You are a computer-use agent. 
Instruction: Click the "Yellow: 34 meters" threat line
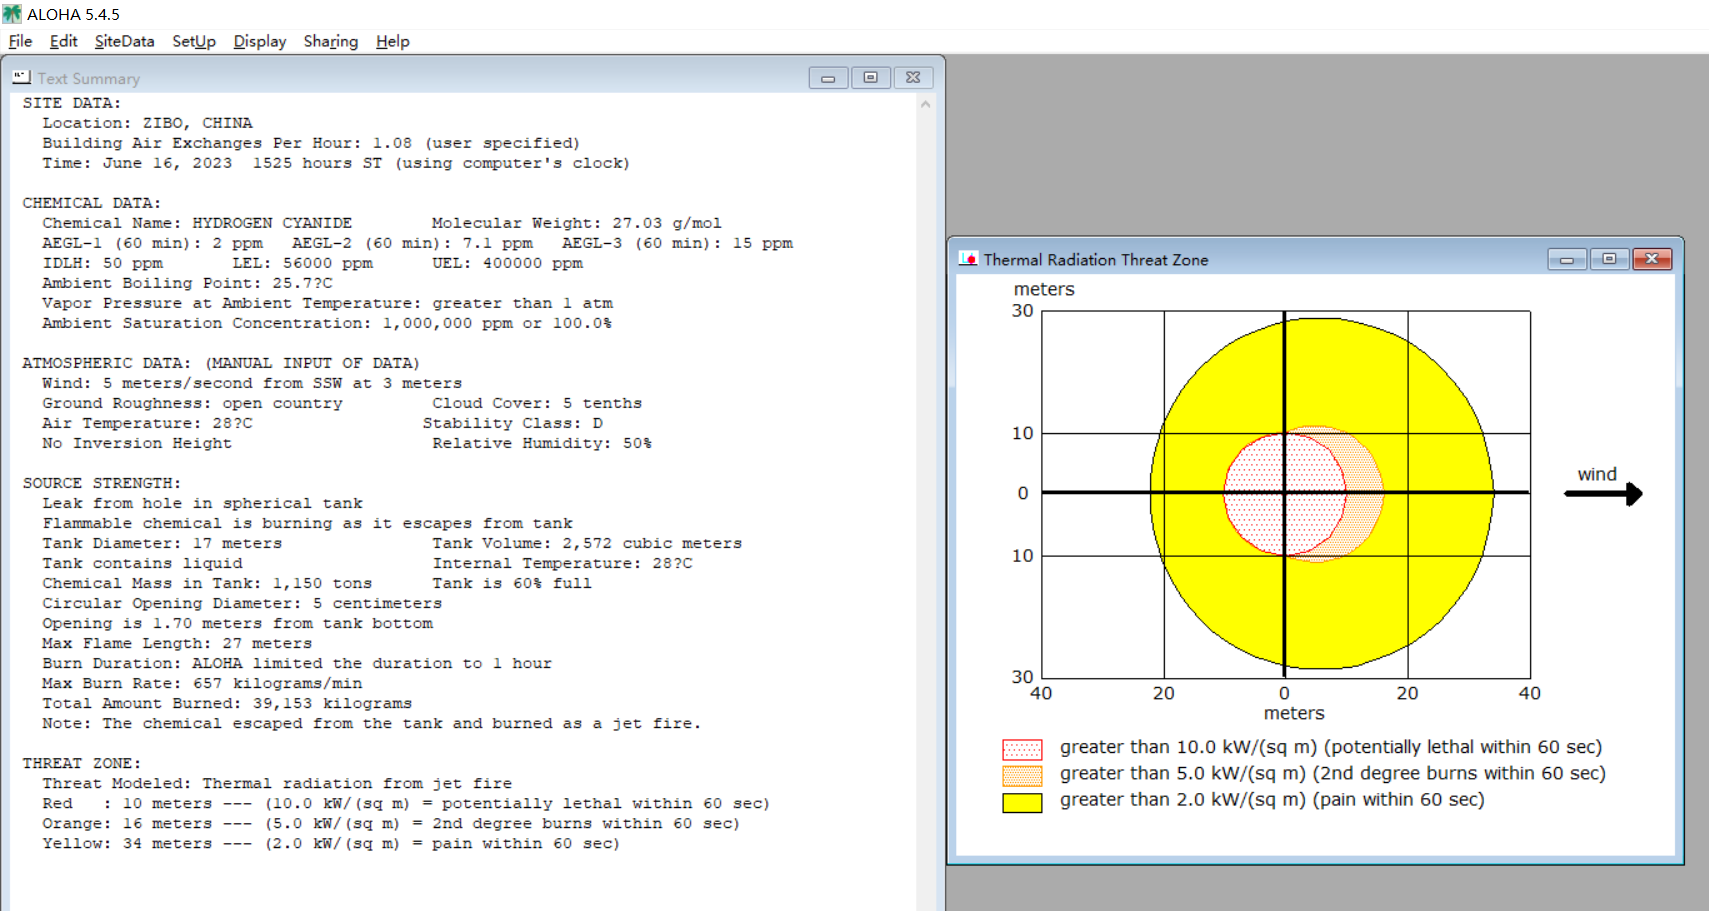[x=331, y=843]
